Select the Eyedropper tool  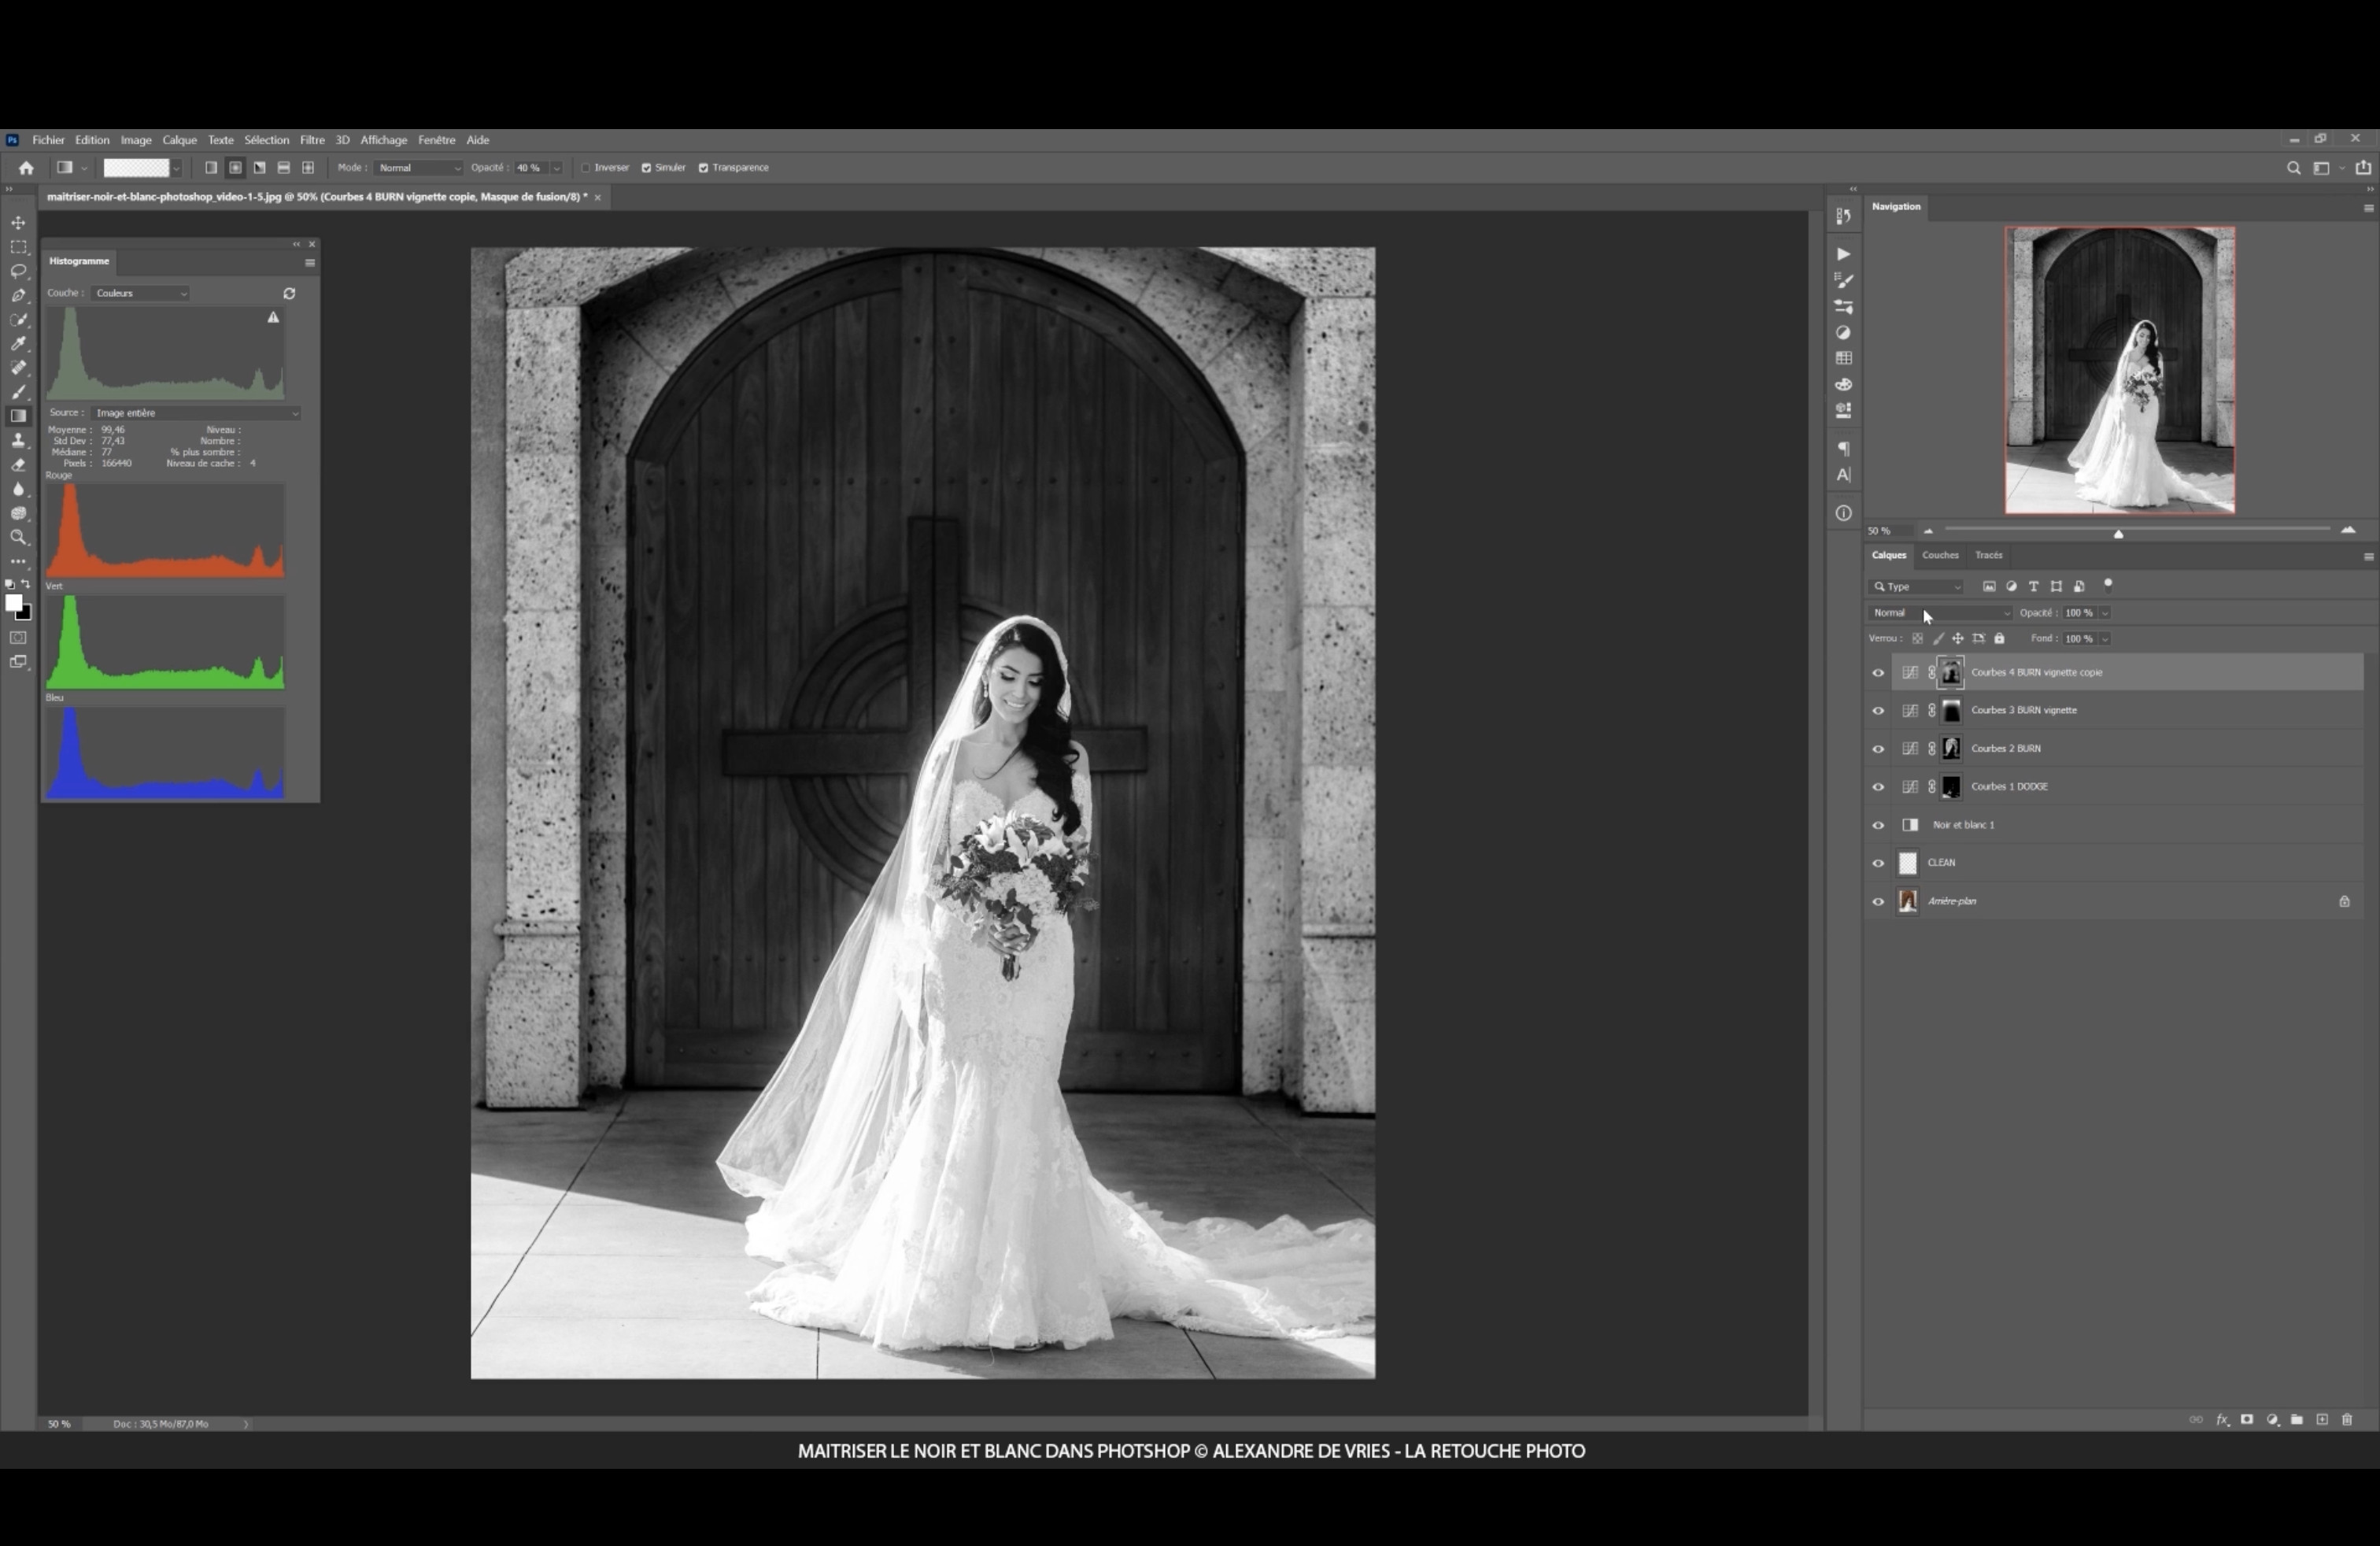18,344
